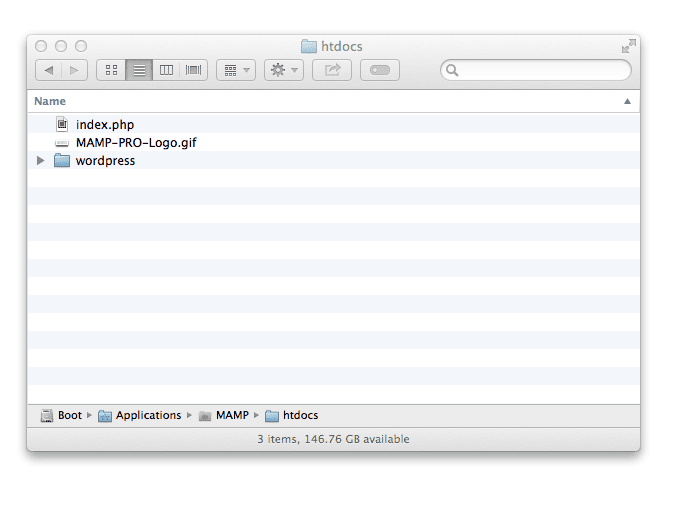Jump to Boot in the path bar

pos(70,415)
